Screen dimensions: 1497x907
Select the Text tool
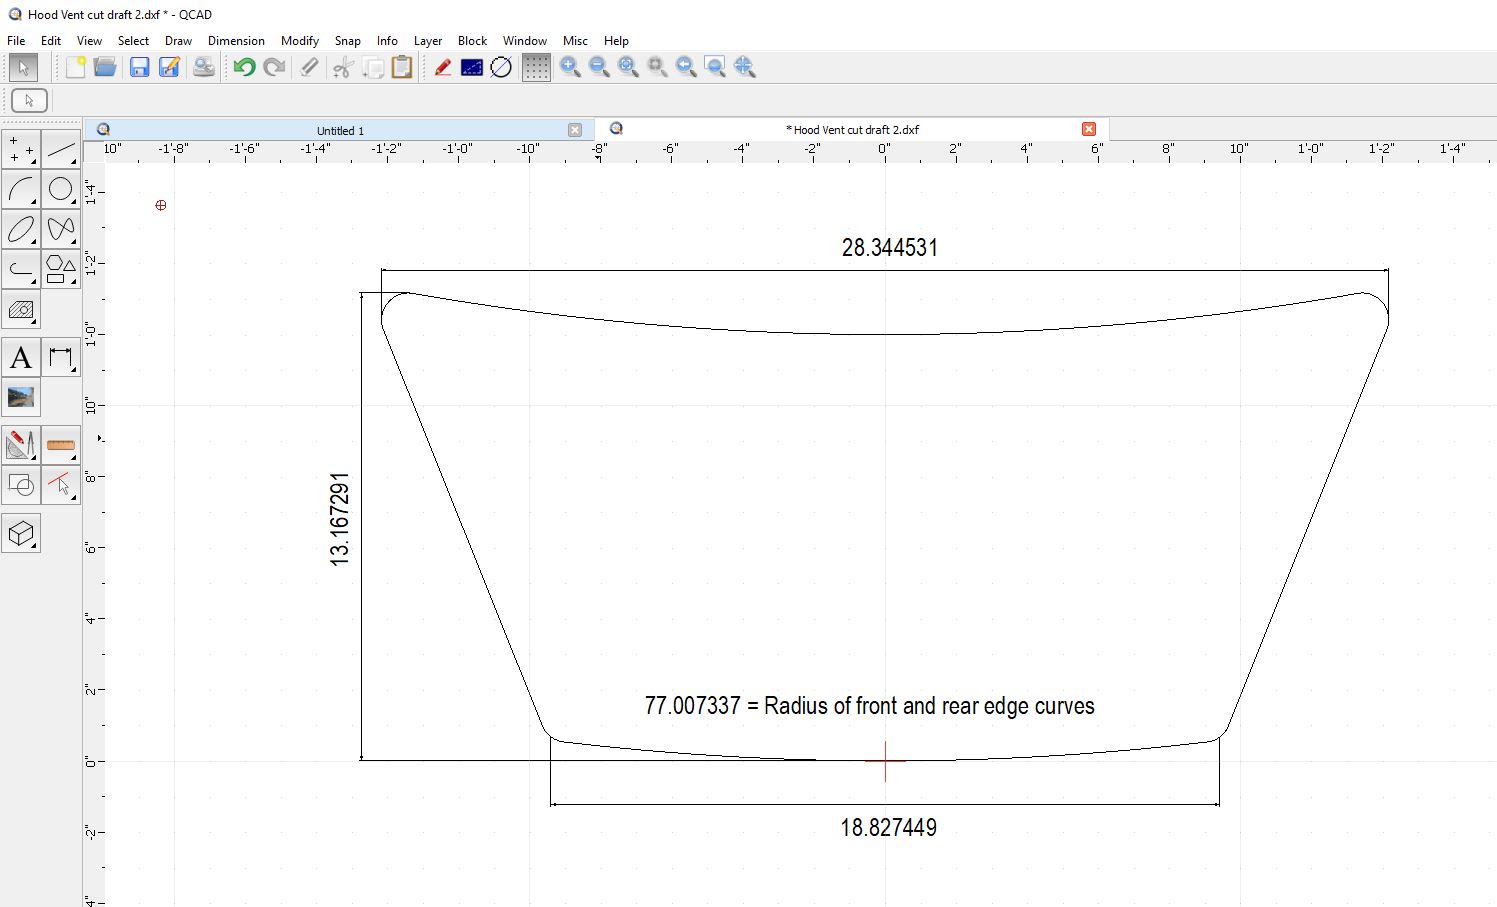click(21, 358)
